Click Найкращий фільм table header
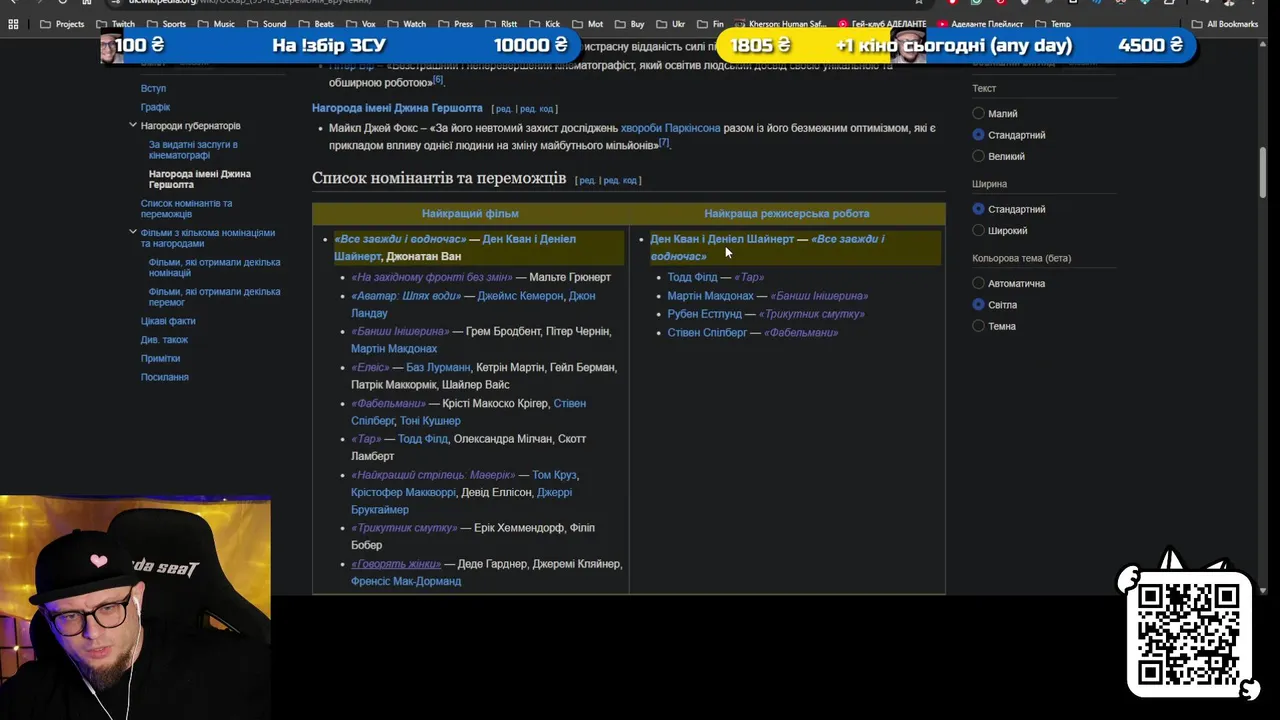The width and height of the screenshot is (1280, 720). pyautogui.click(x=470, y=214)
